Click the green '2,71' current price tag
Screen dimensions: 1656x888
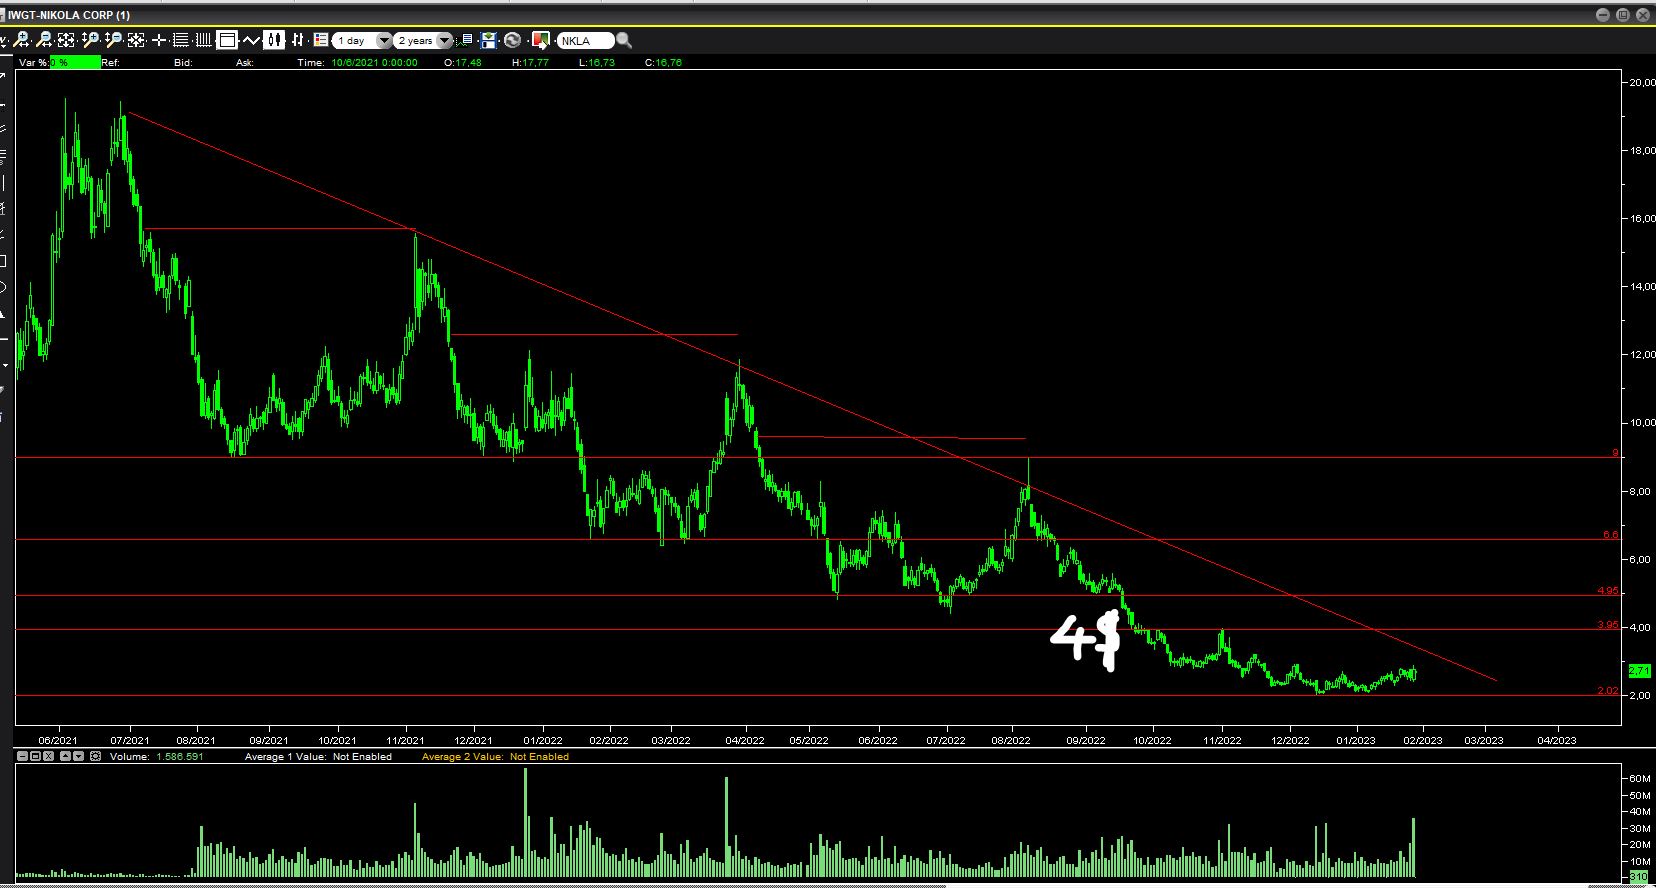(x=1639, y=670)
